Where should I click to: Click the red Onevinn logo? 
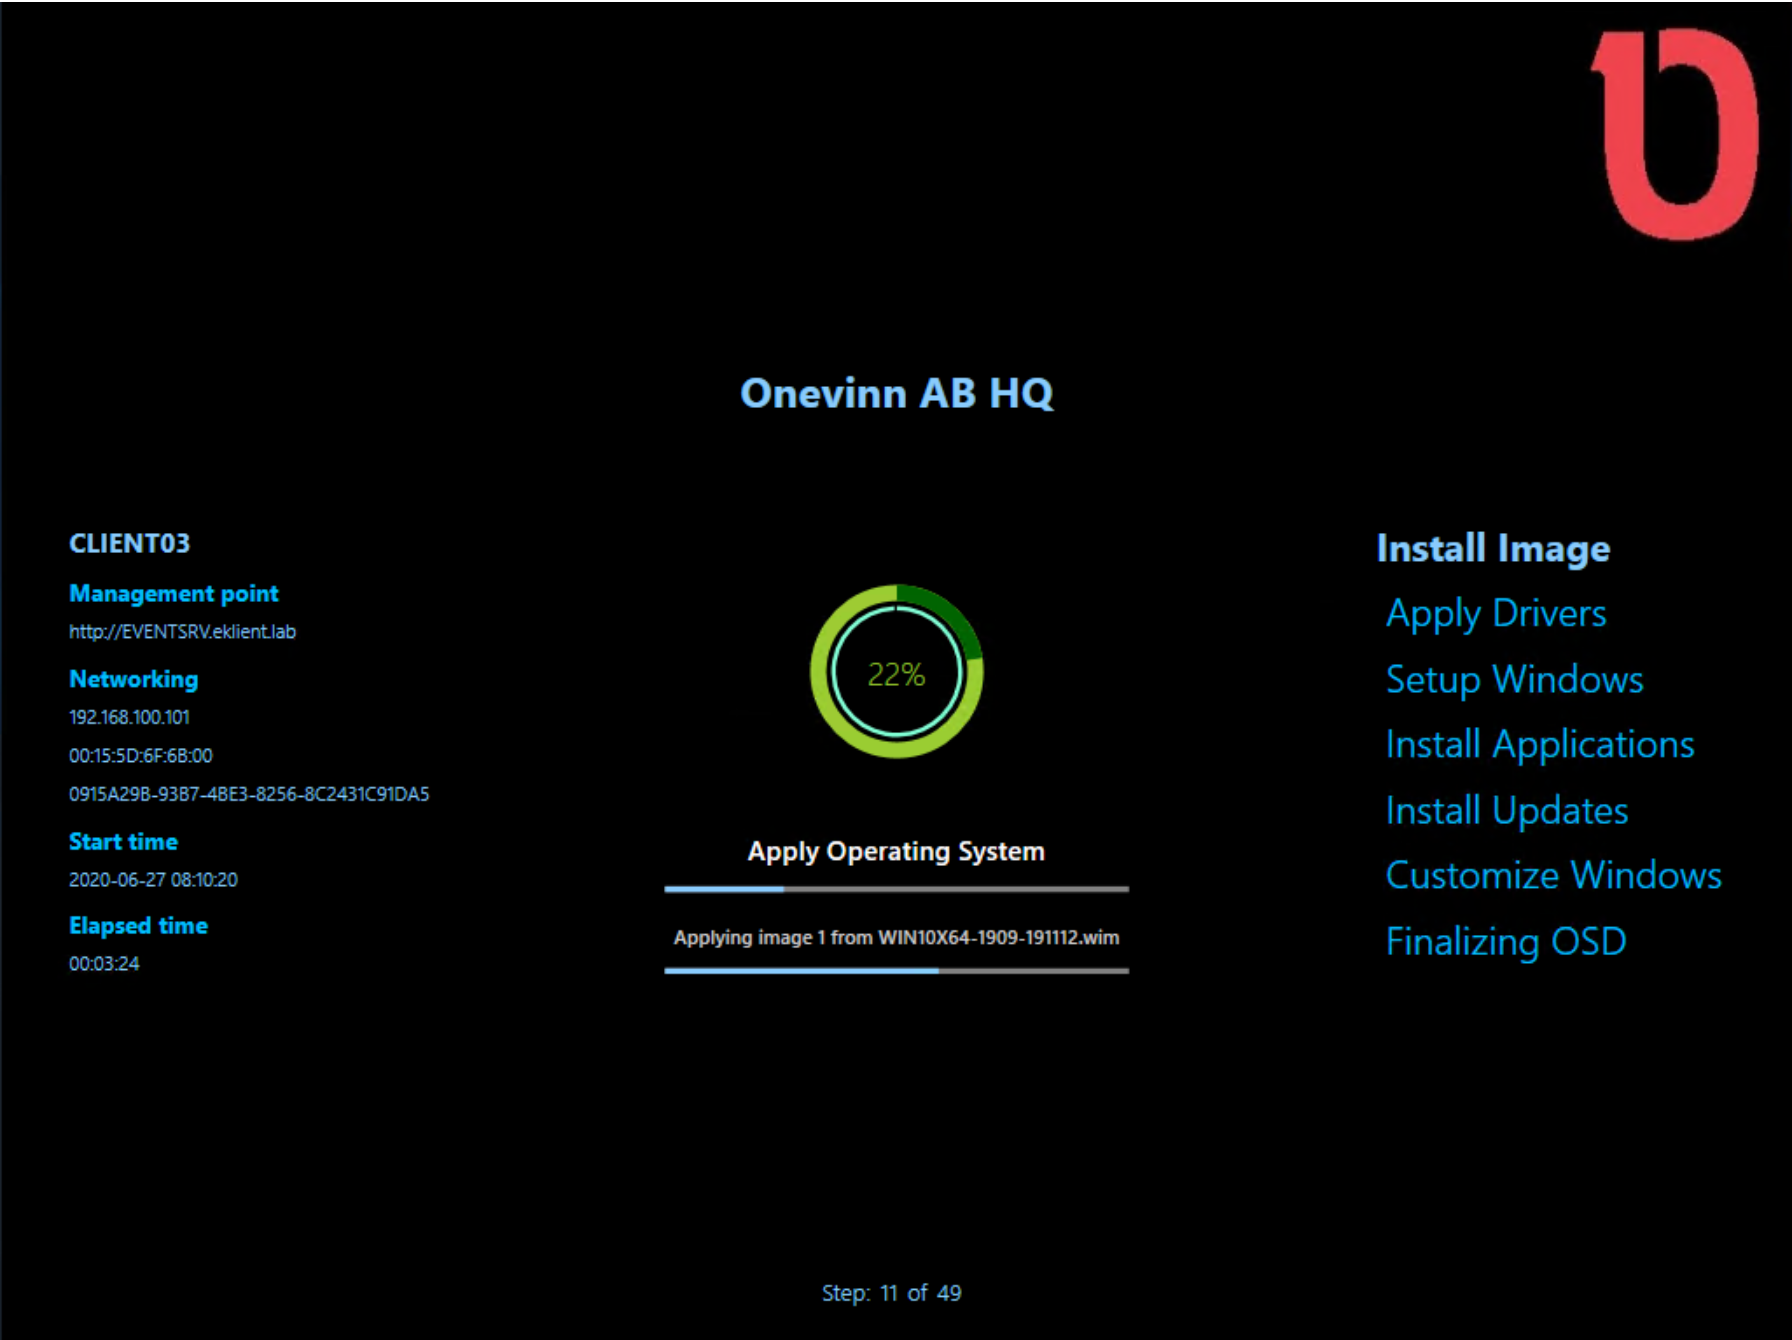pyautogui.click(x=1675, y=133)
